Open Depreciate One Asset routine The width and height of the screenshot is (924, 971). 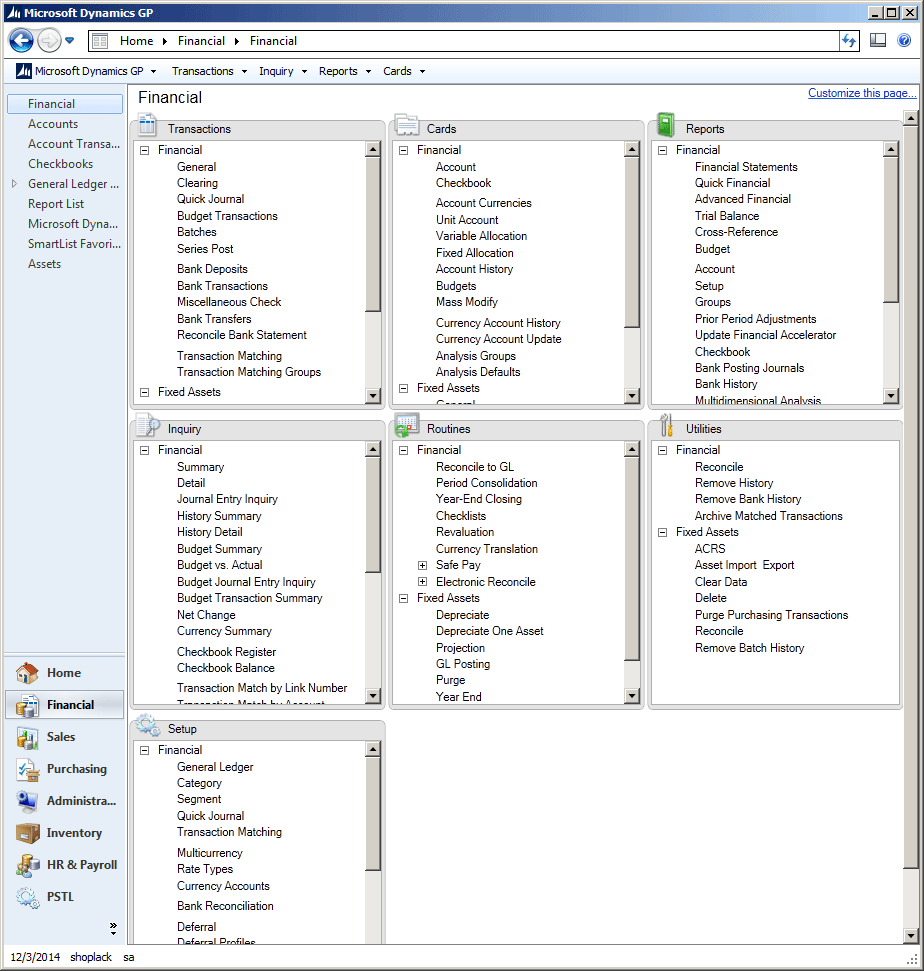(x=489, y=631)
